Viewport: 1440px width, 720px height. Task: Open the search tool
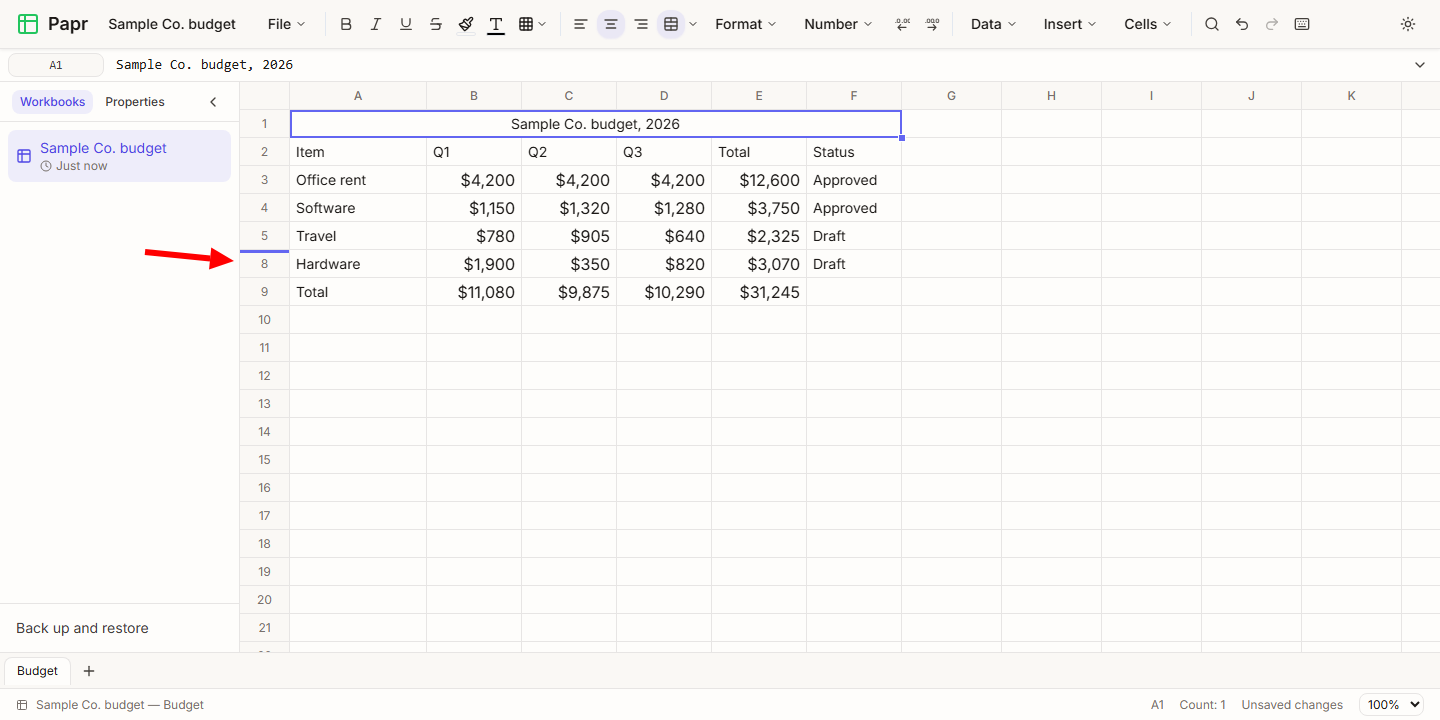click(1212, 24)
